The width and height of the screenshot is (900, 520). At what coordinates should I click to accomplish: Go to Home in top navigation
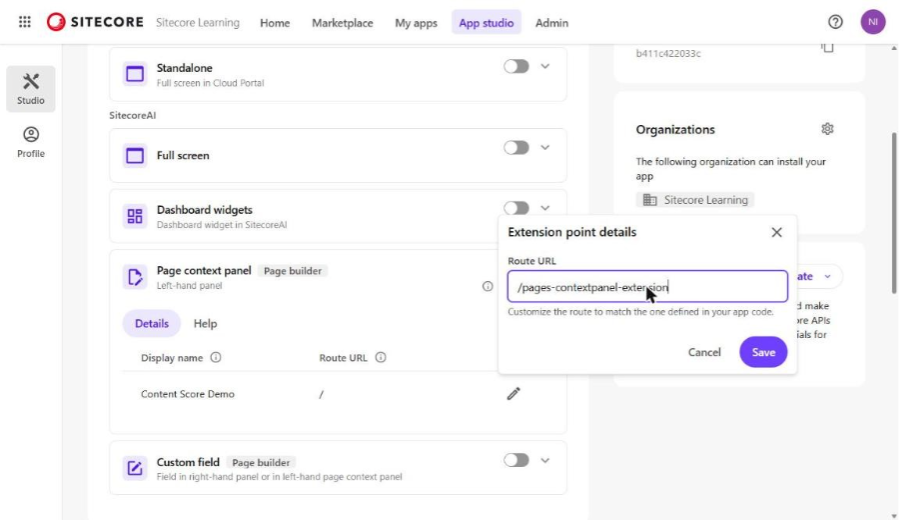click(275, 23)
